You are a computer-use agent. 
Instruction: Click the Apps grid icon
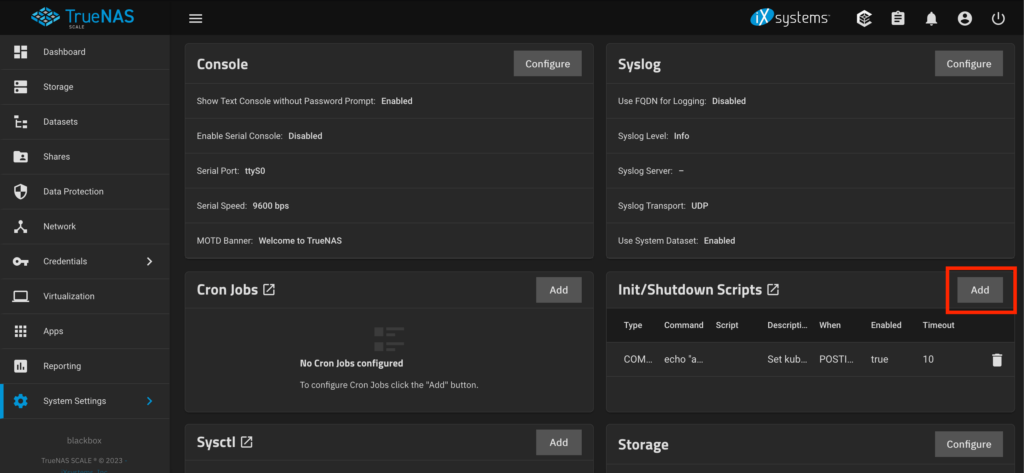[x=21, y=331]
